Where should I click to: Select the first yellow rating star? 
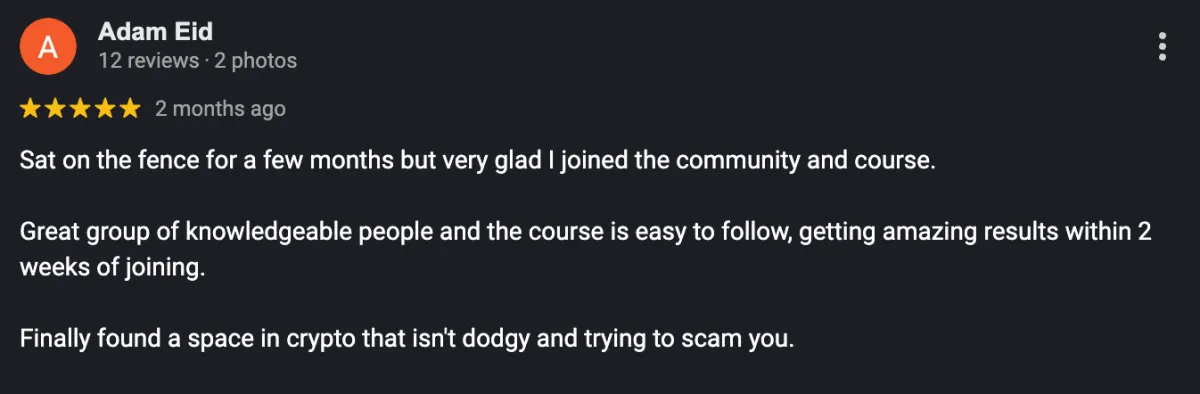coord(30,109)
